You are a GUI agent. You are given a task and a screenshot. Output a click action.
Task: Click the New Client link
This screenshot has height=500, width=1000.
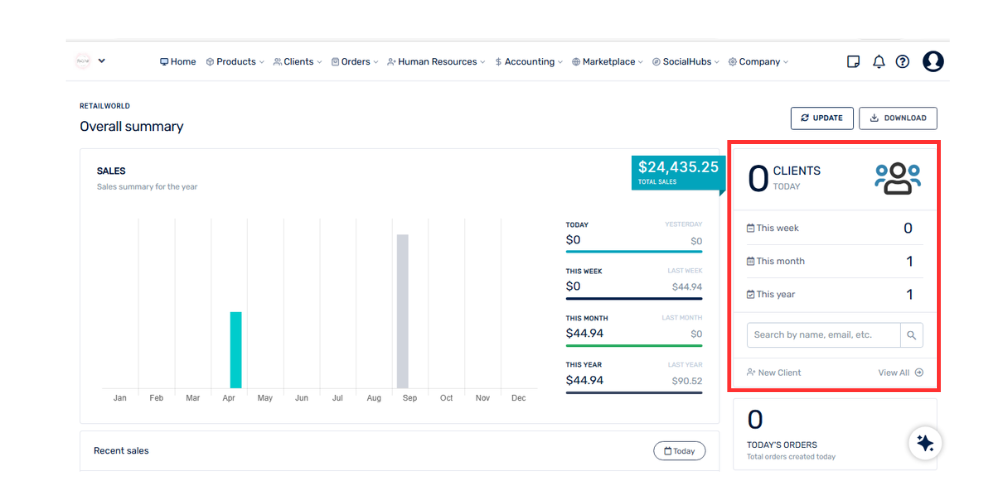[x=774, y=372]
